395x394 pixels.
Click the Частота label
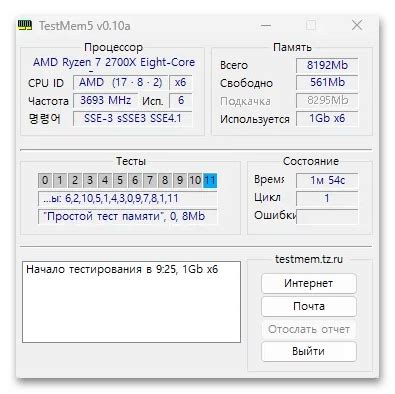pos(48,101)
